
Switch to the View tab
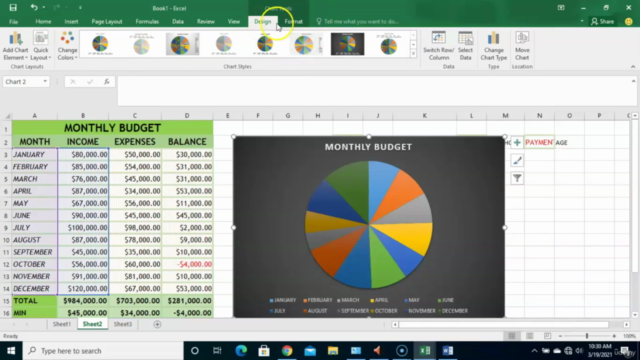point(234,22)
